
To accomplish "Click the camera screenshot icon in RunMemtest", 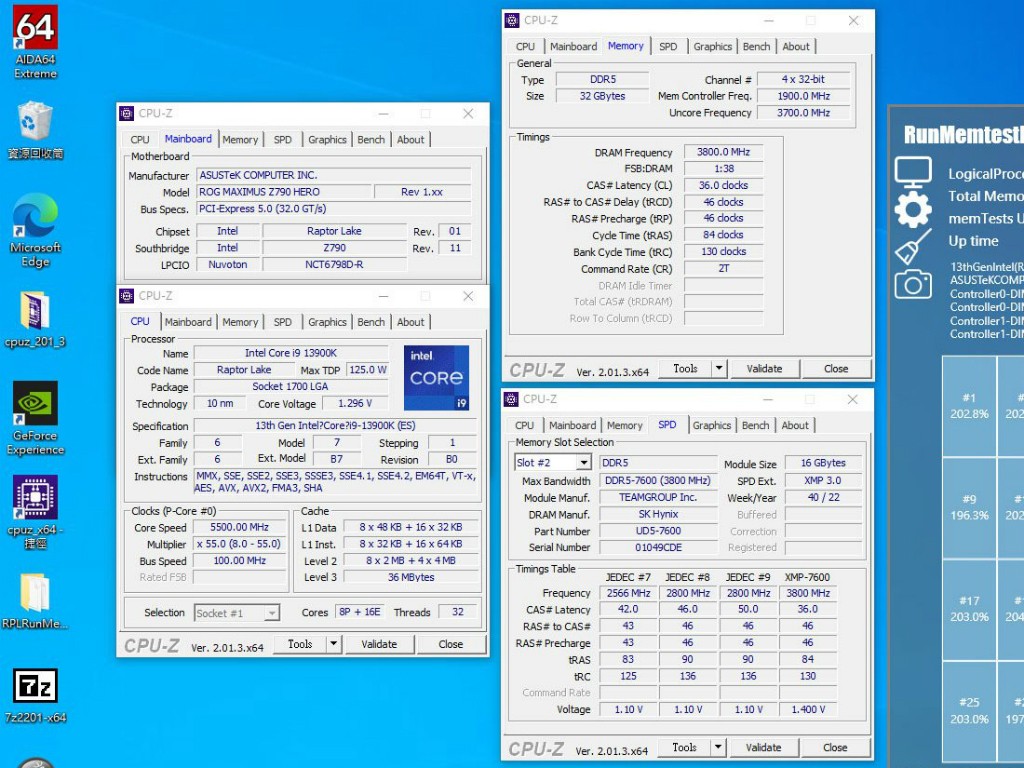I will pos(912,284).
